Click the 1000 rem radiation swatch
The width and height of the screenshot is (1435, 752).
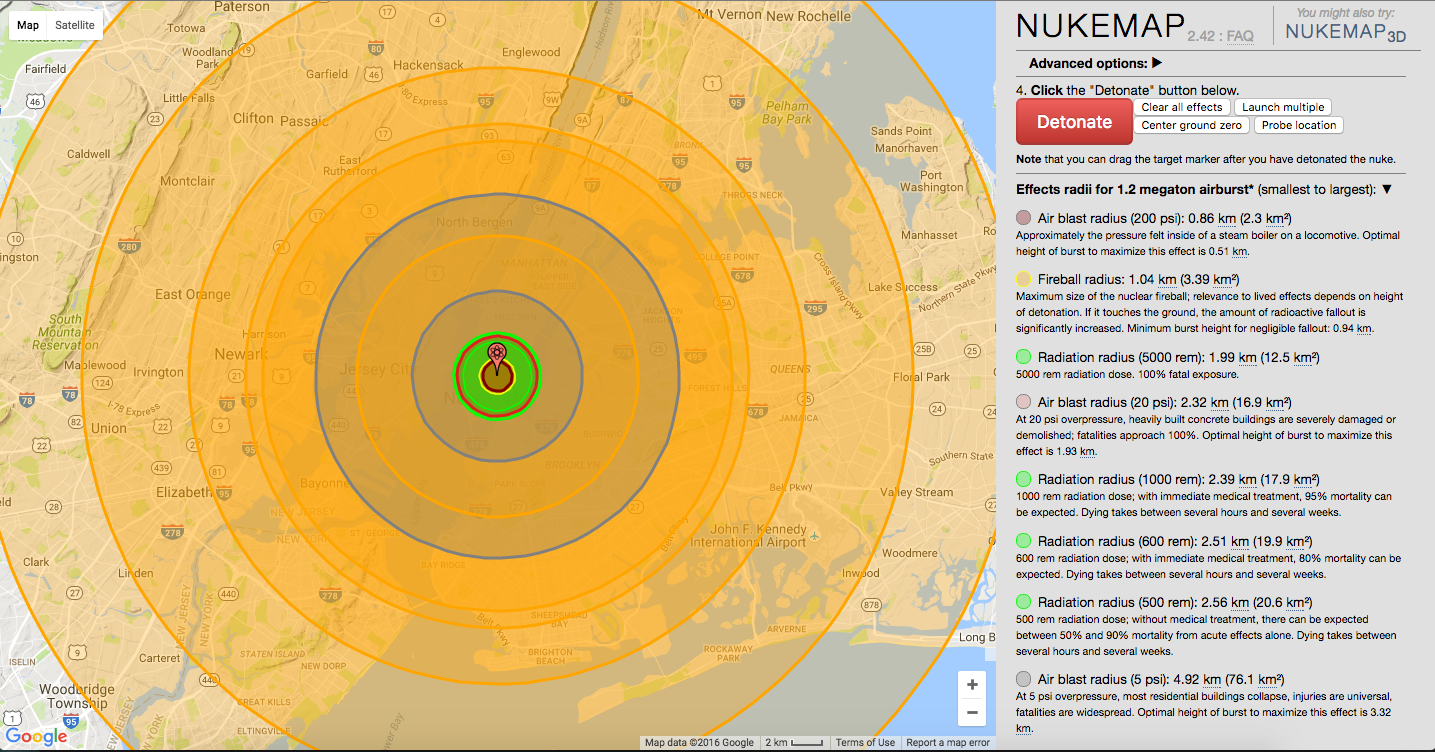[x=1024, y=479]
